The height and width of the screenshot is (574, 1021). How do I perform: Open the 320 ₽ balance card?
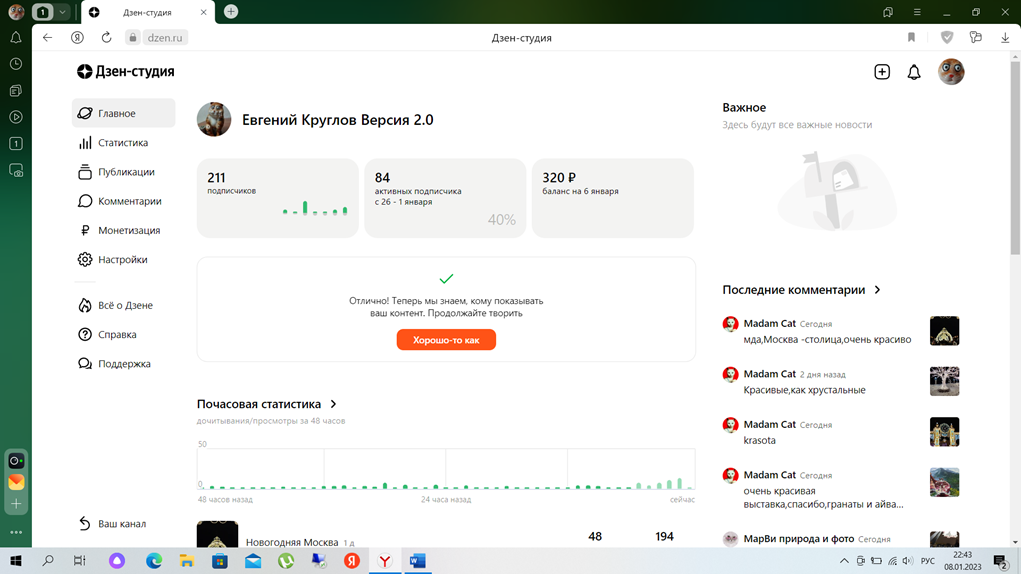(x=613, y=198)
